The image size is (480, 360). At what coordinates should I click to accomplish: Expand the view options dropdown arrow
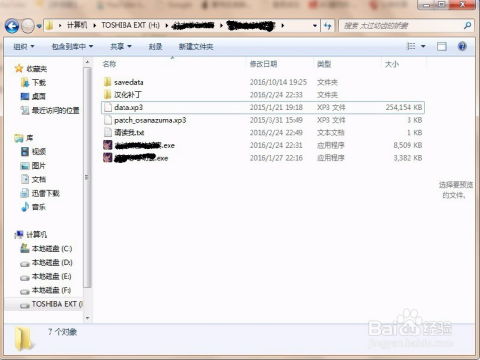[423, 46]
